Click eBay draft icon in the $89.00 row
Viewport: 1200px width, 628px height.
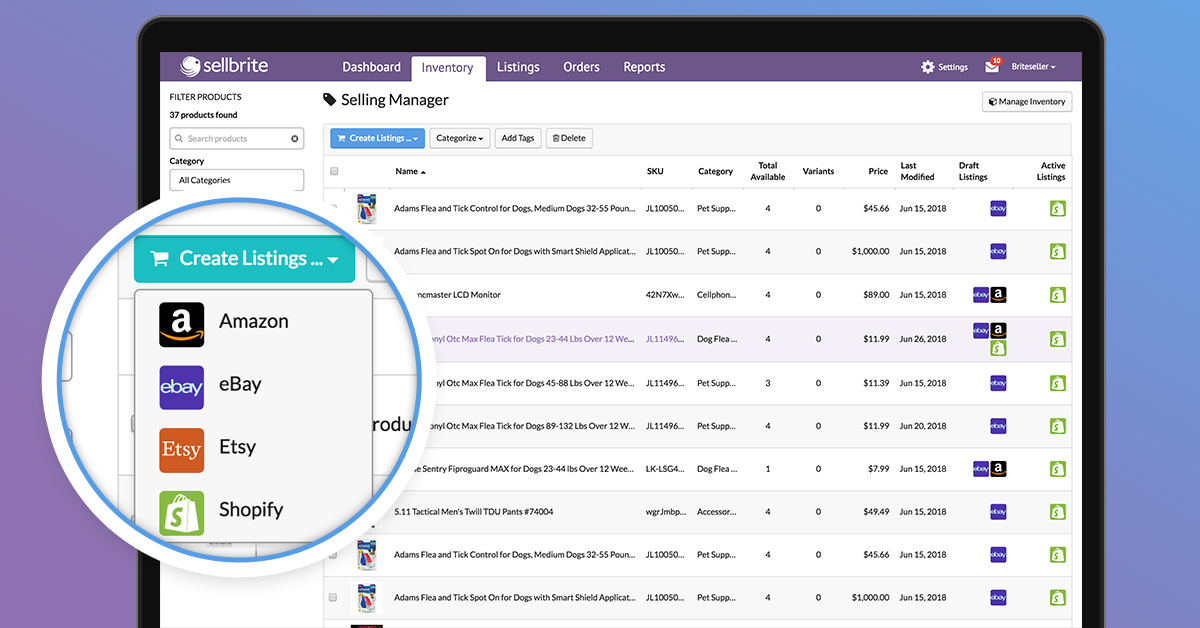click(x=981, y=295)
